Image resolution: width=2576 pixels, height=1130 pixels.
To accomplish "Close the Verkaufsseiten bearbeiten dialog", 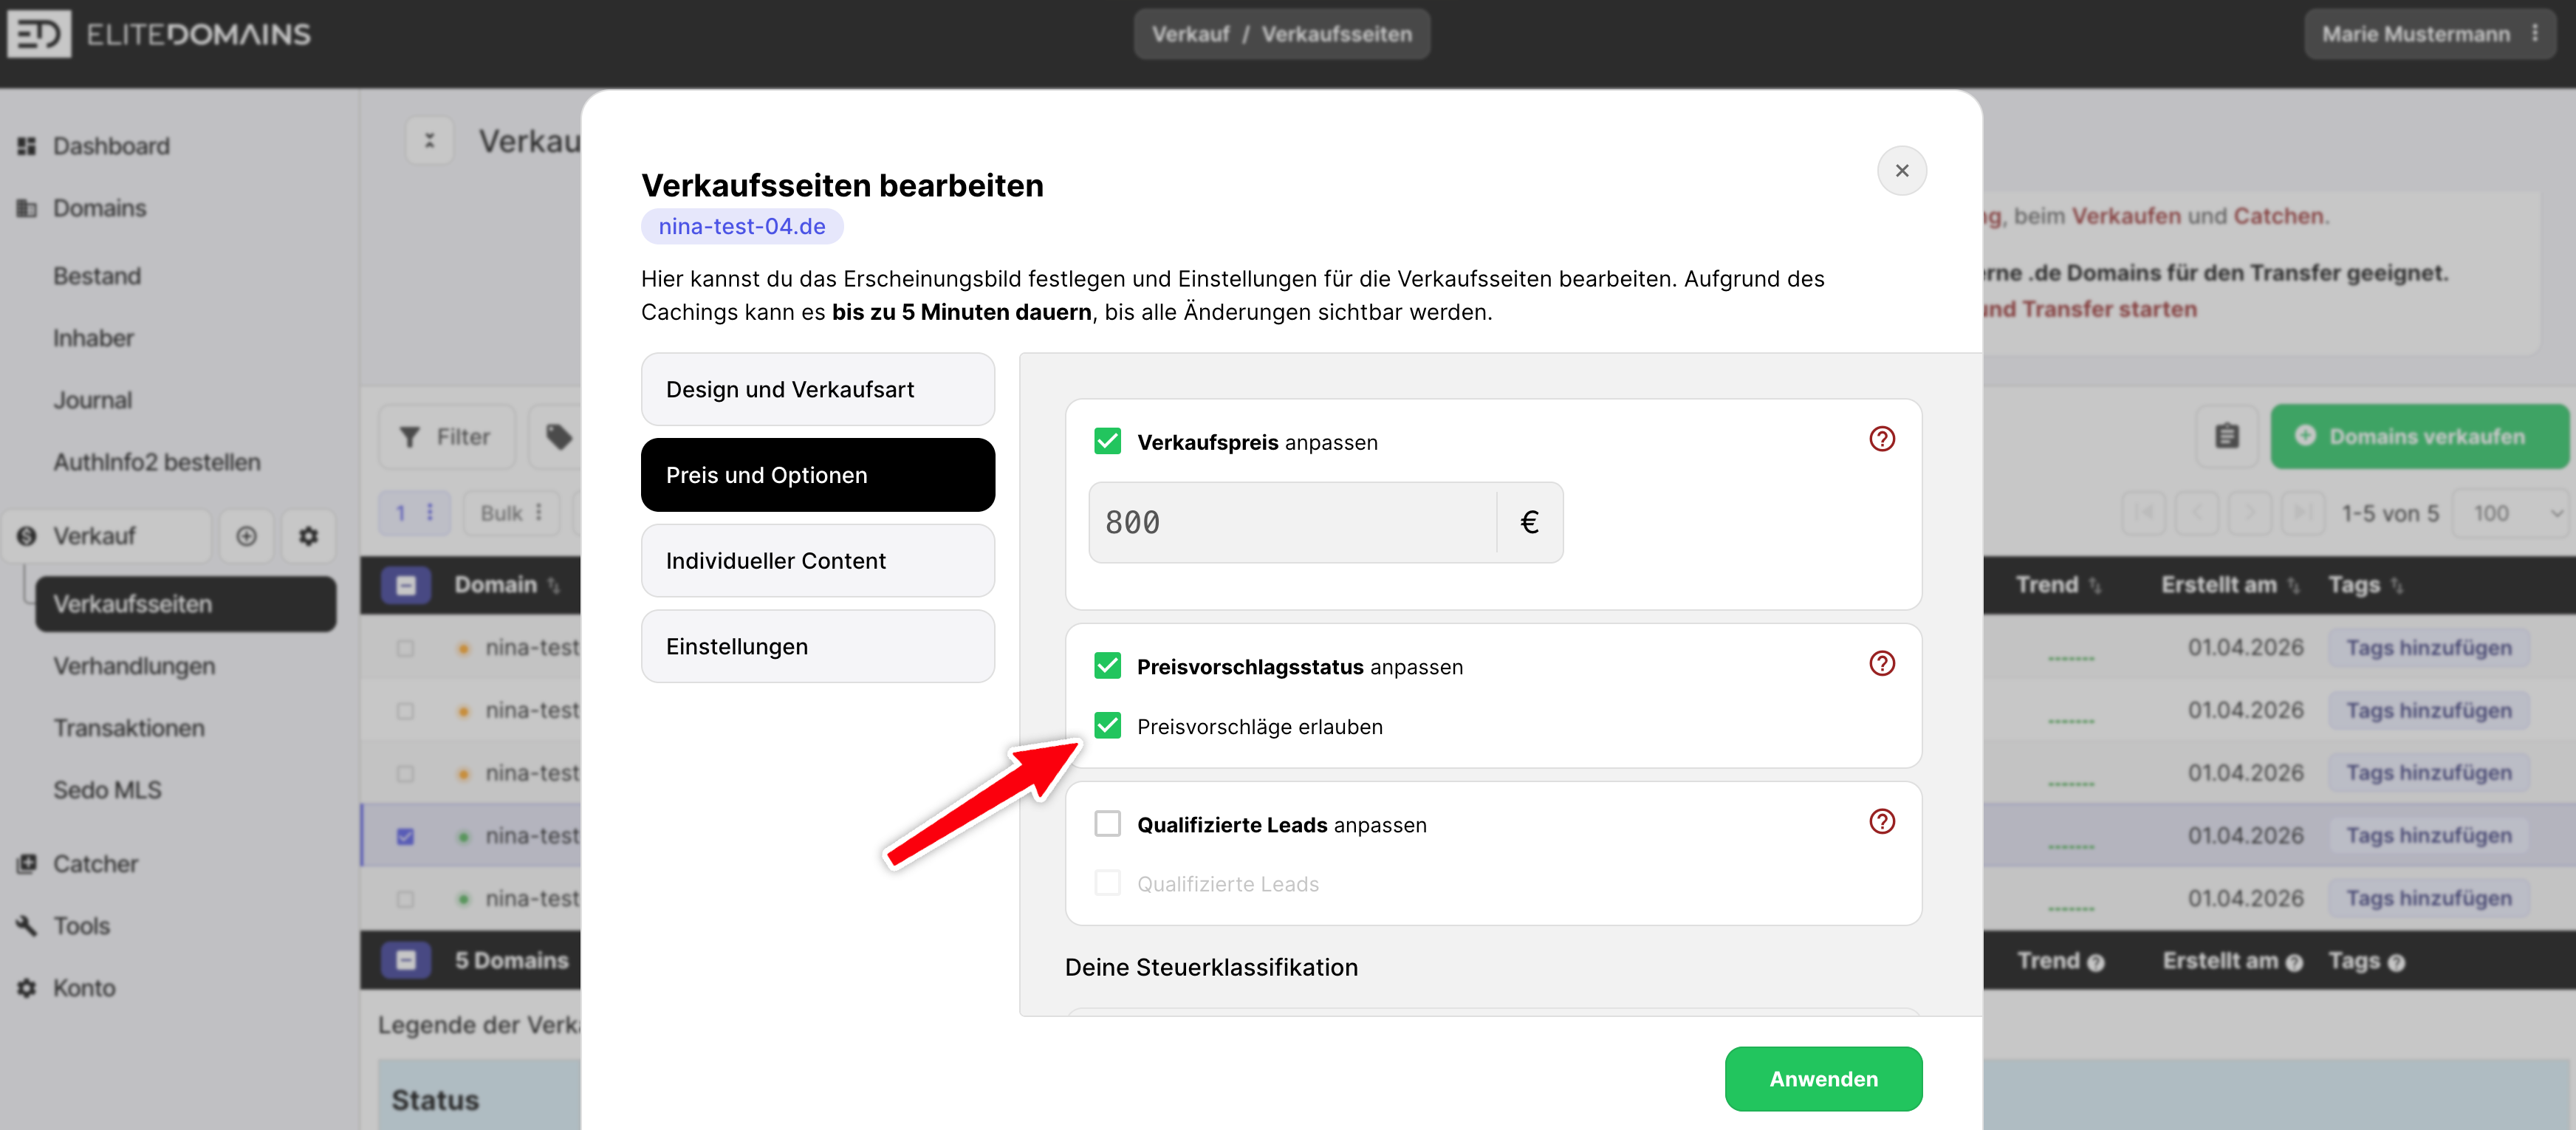I will coord(1902,171).
